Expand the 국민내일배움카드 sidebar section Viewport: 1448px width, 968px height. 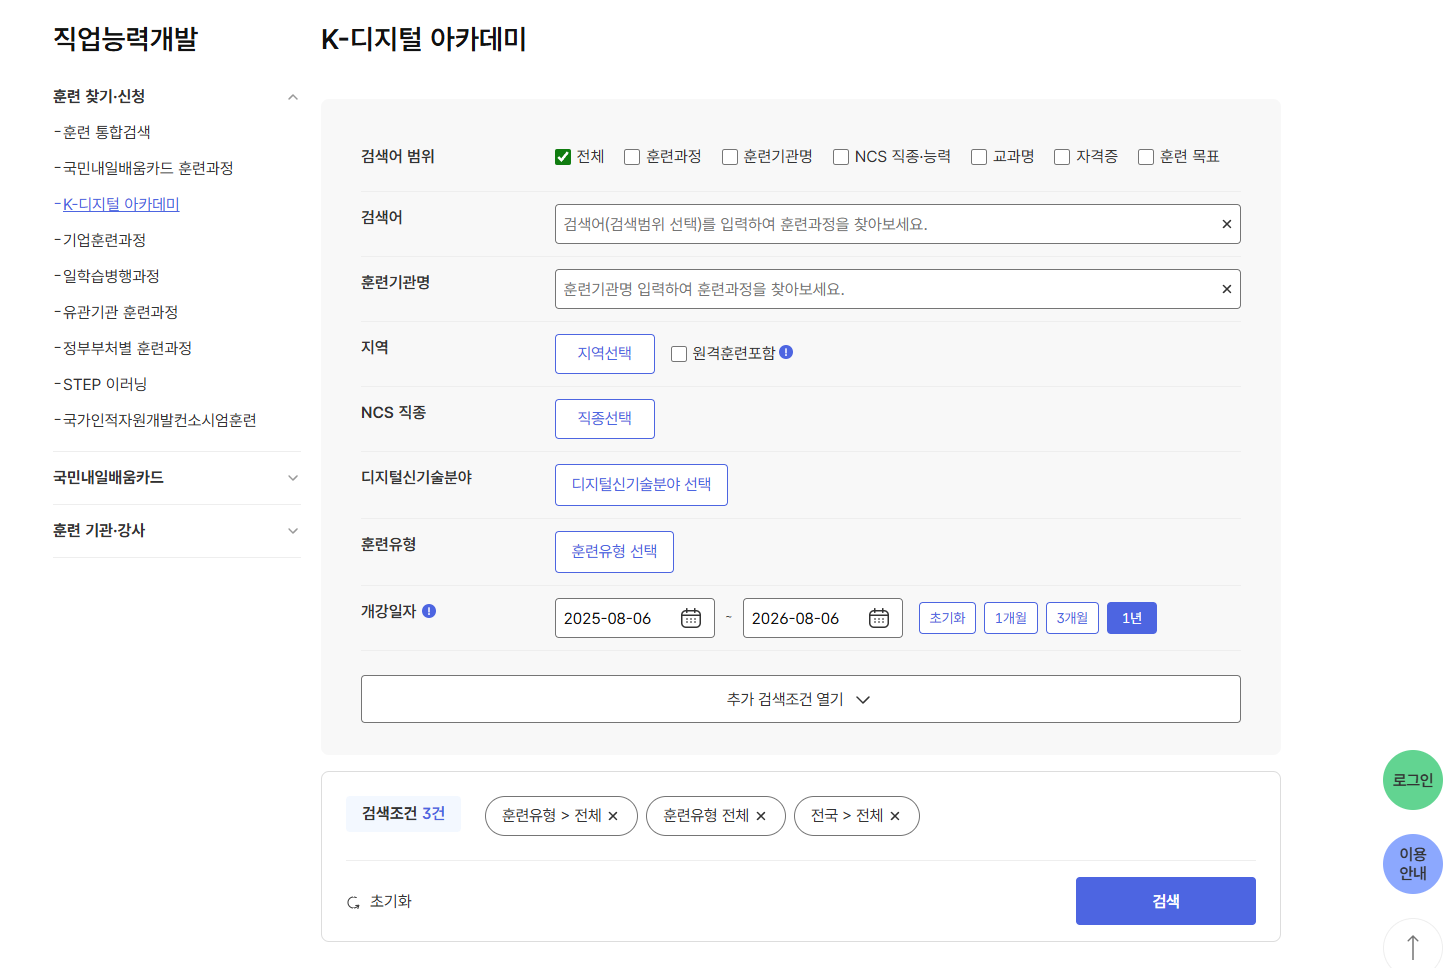(293, 478)
